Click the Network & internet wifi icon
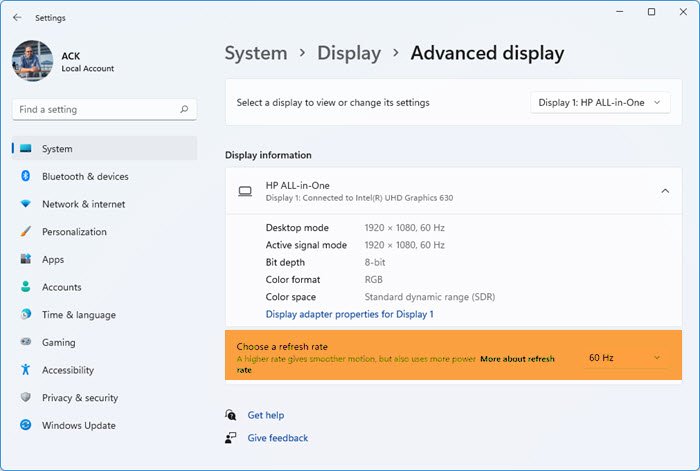This screenshot has width=700, height=471. point(26,204)
